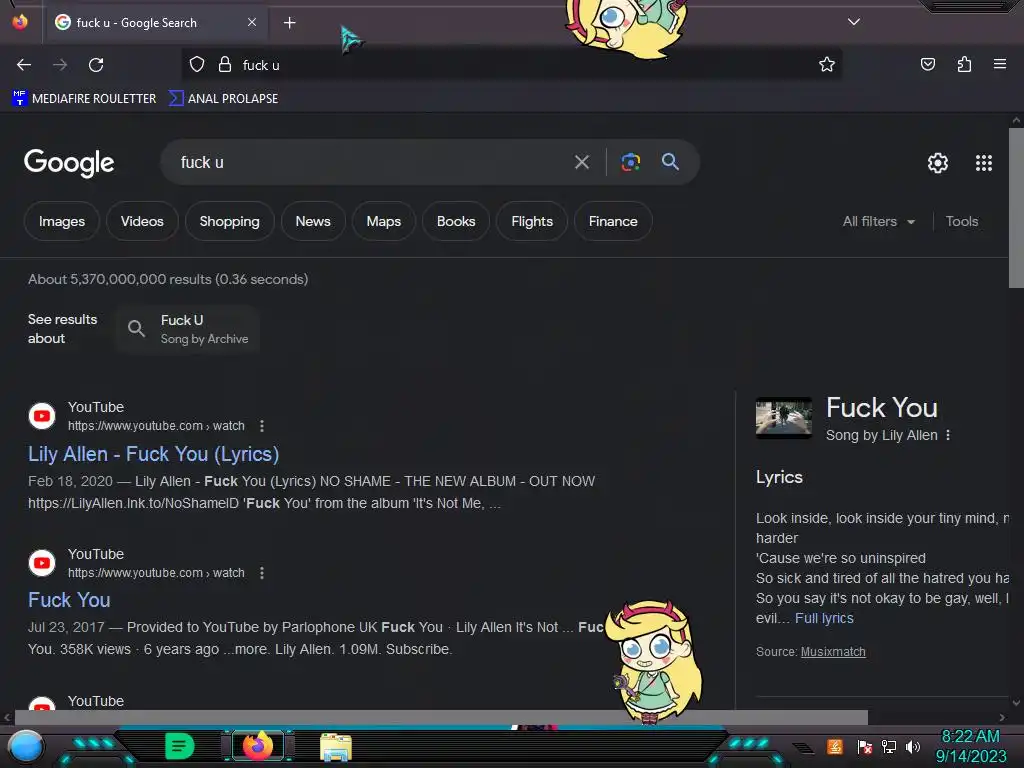Search by image with camera icon
Viewport: 1024px width, 768px height.
coord(630,162)
